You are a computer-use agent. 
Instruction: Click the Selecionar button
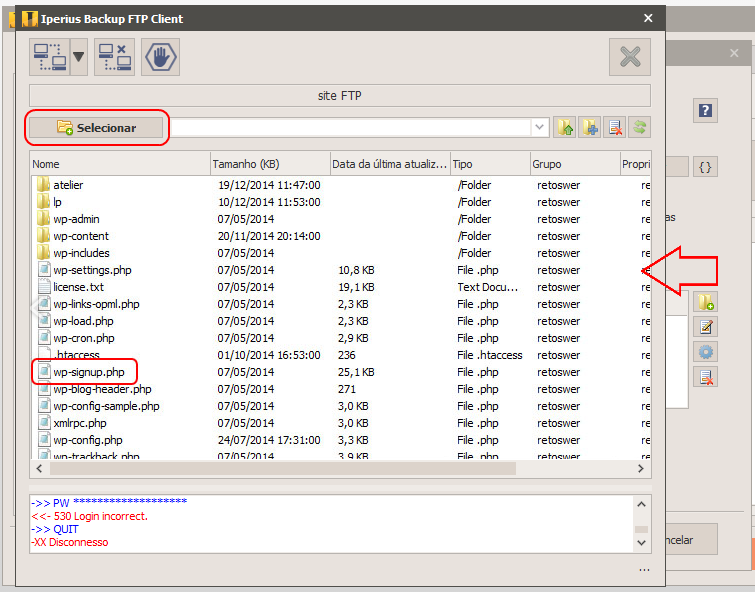pyautogui.click(x=96, y=128)
